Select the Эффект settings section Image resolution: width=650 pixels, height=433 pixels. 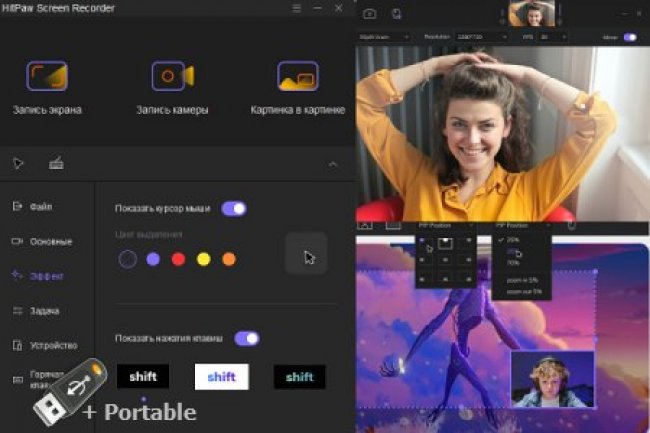coord(38,276)
